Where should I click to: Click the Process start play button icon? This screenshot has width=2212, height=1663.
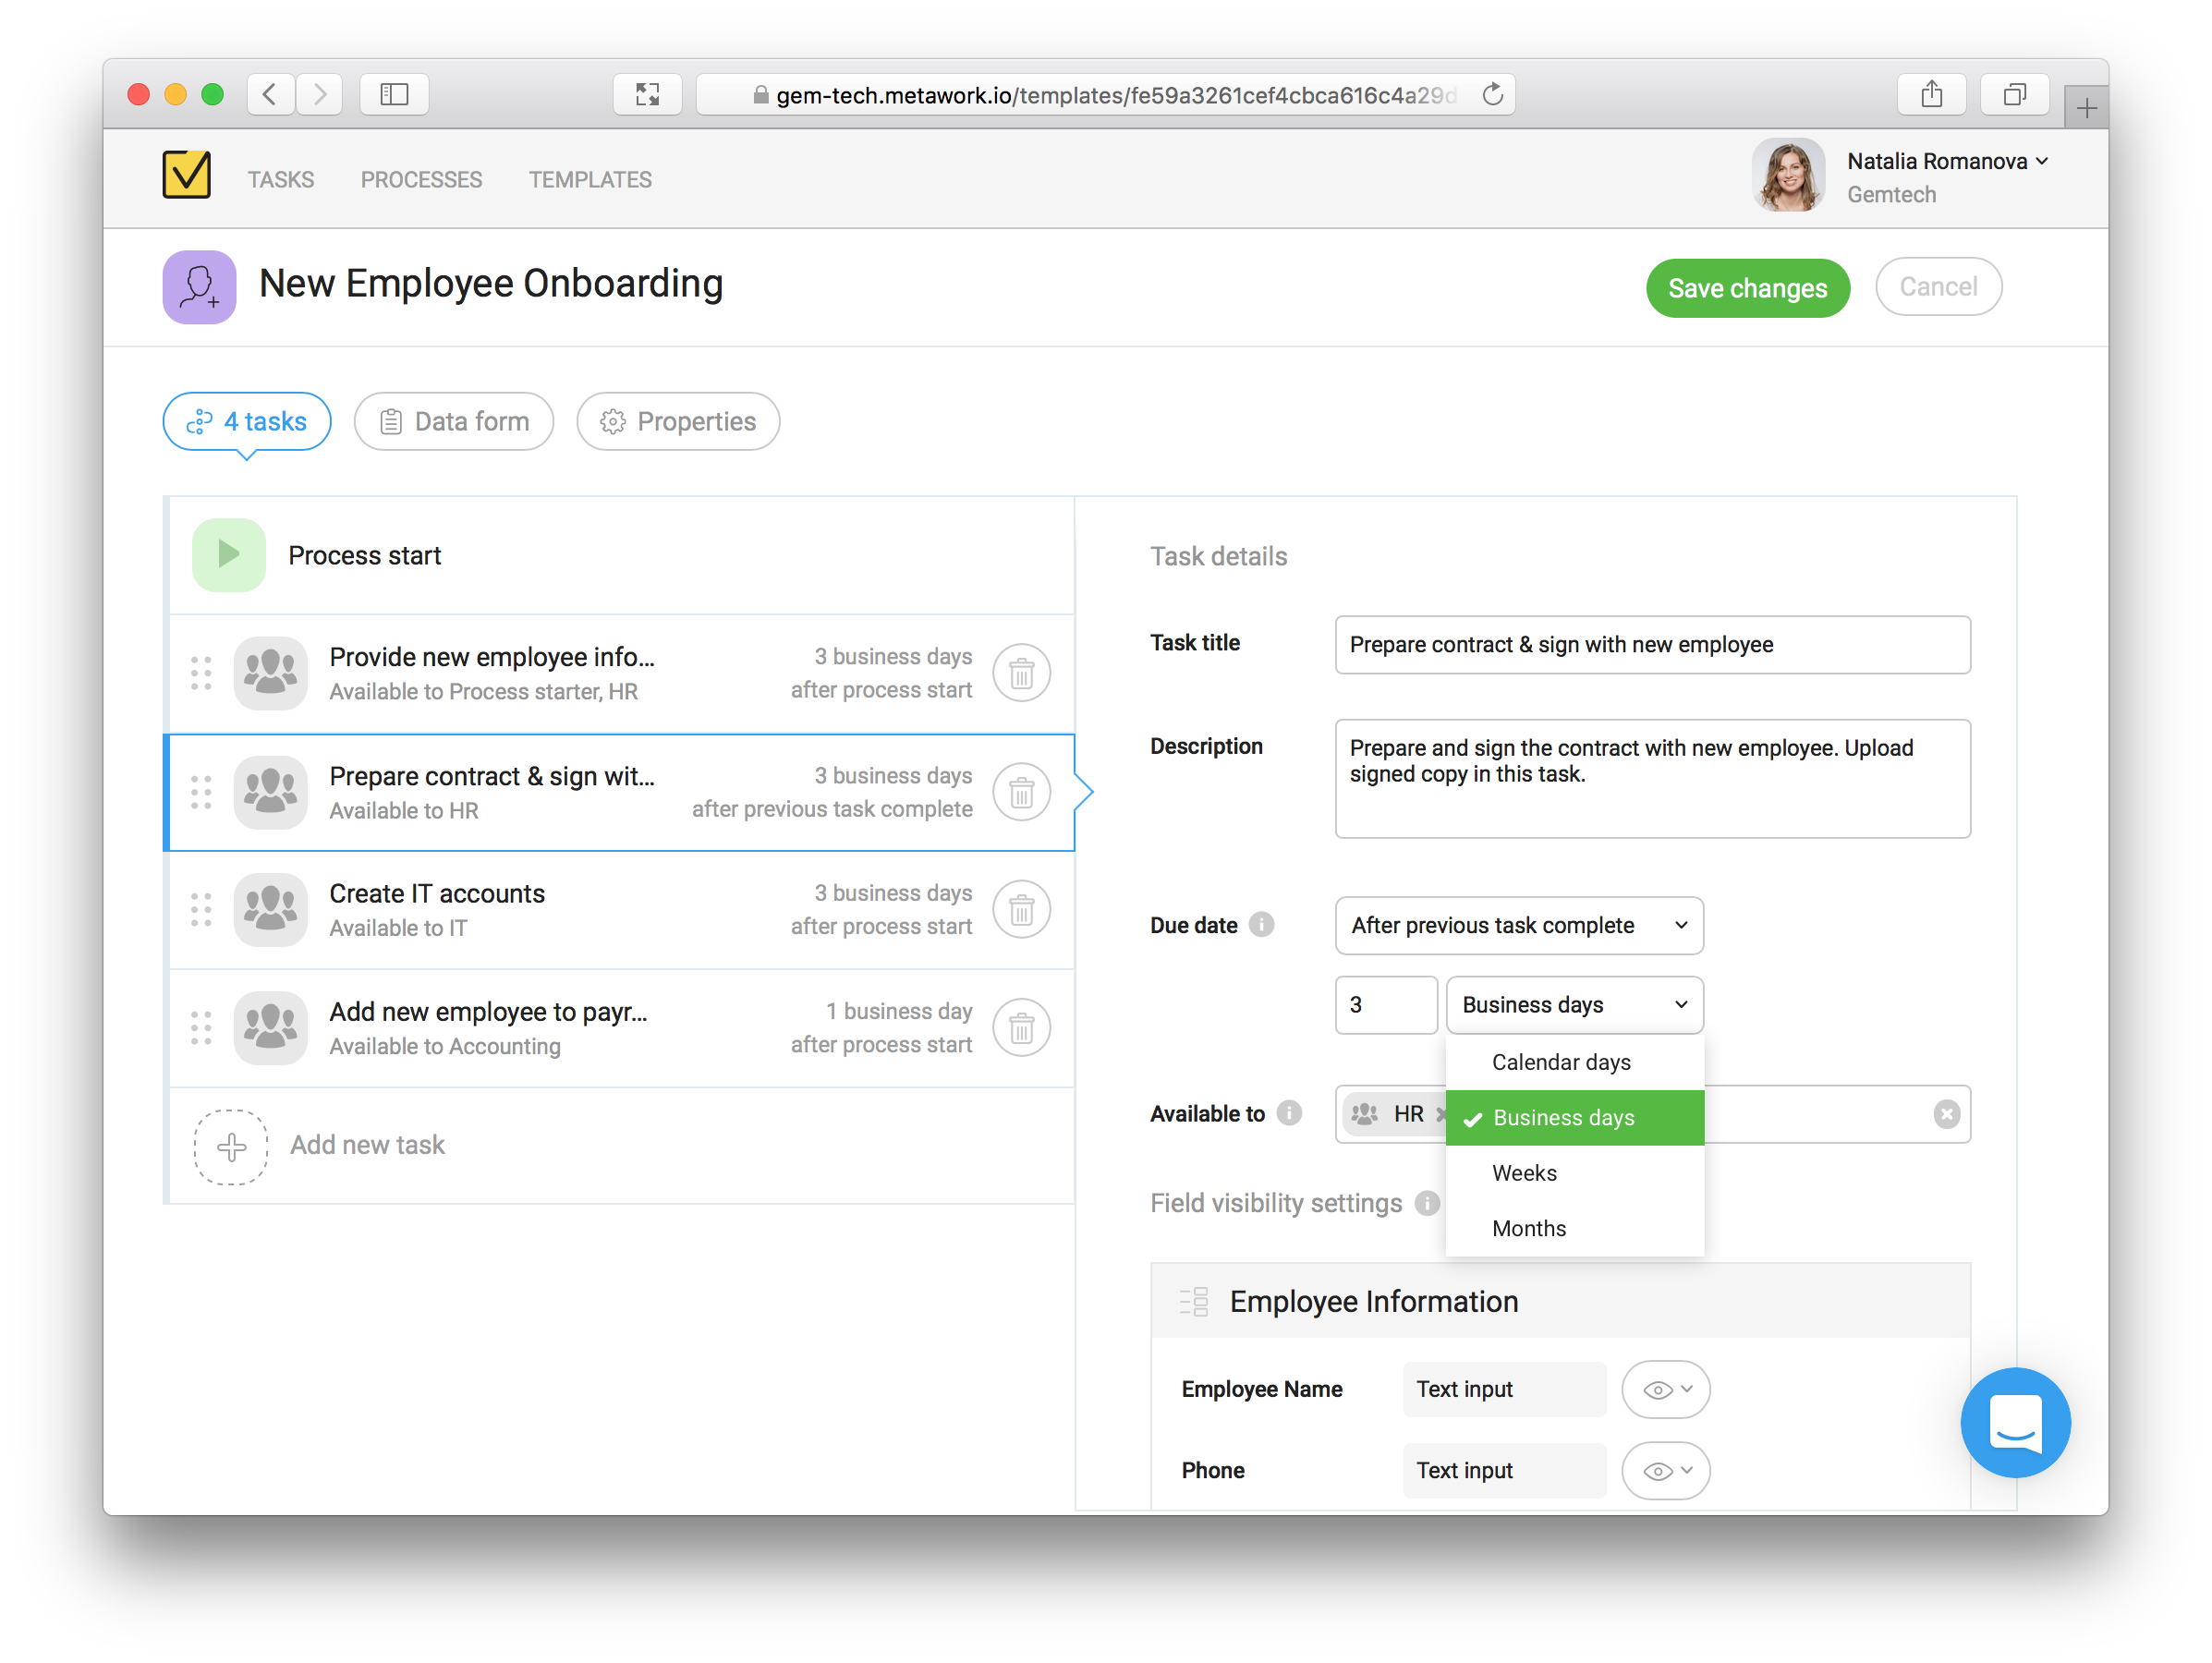coord(227,555)
